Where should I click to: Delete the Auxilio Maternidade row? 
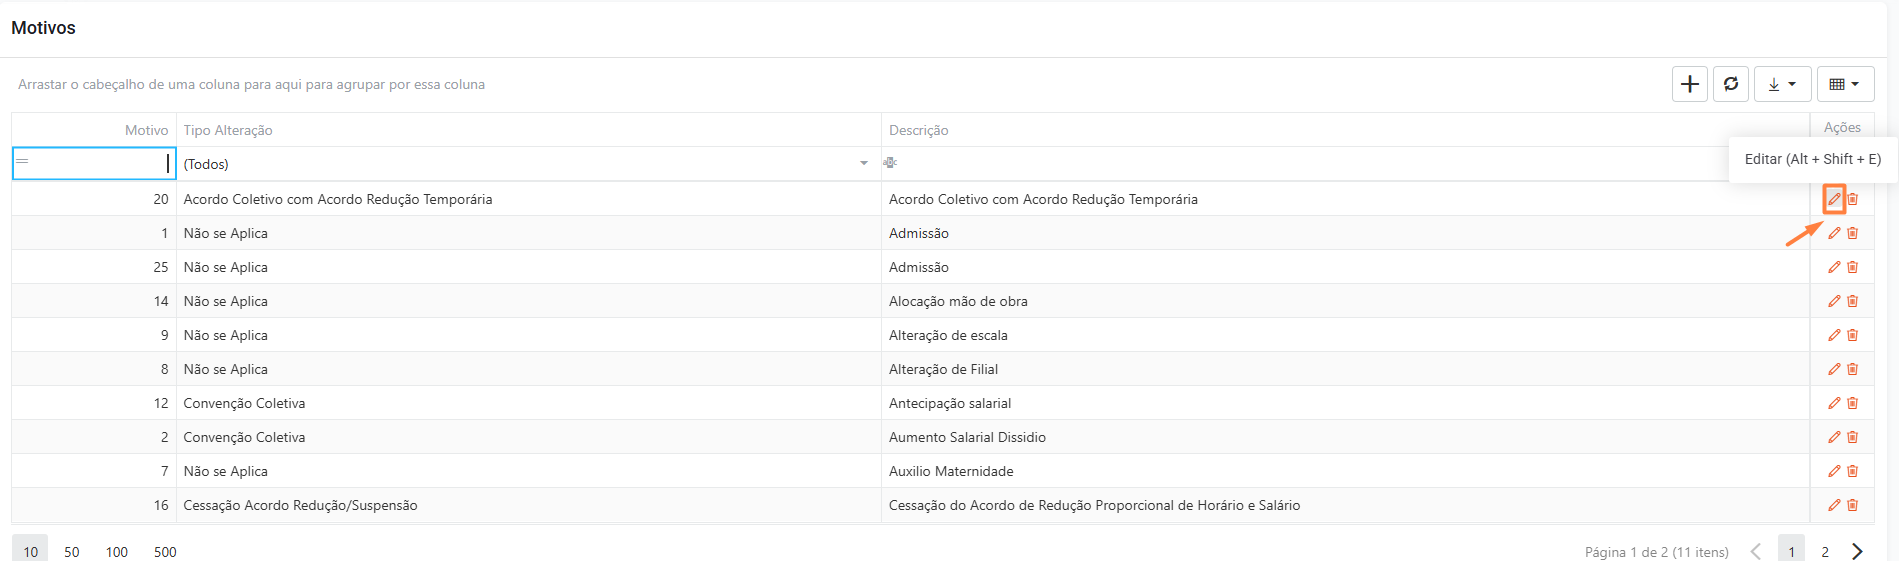[x=1853, y=471]
